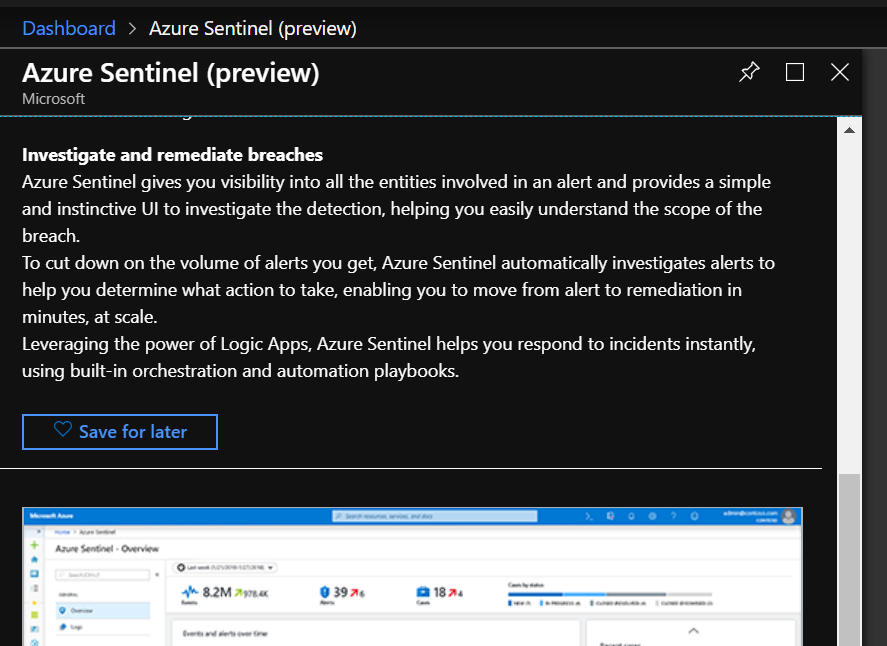This screenshot has width=887, height=646.
Task: Maximize the Azure Sentinel blade
Action: 795,72
